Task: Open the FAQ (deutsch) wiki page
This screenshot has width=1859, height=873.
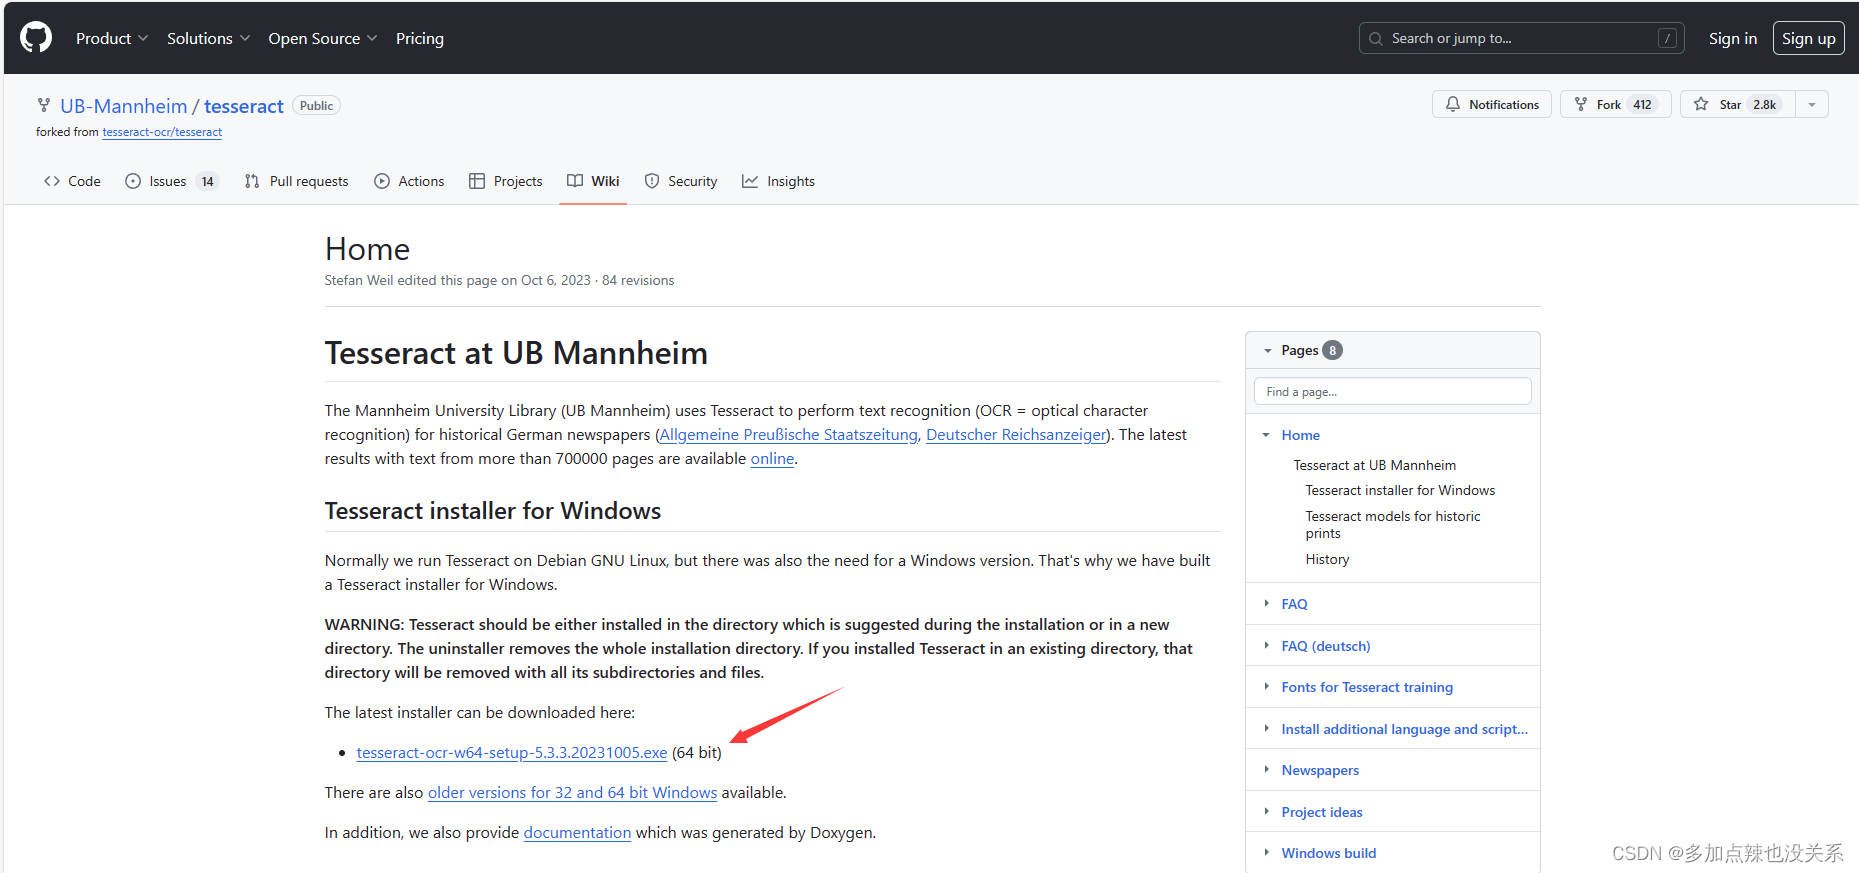Action: tap(1325, 646)
